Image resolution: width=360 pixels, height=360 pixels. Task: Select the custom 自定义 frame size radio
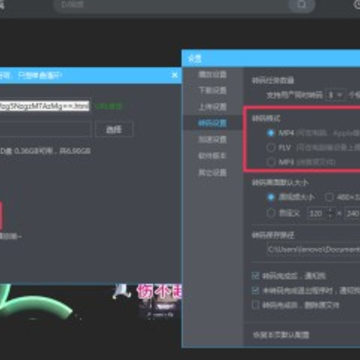pyautogui.click(x=271, y=213)
